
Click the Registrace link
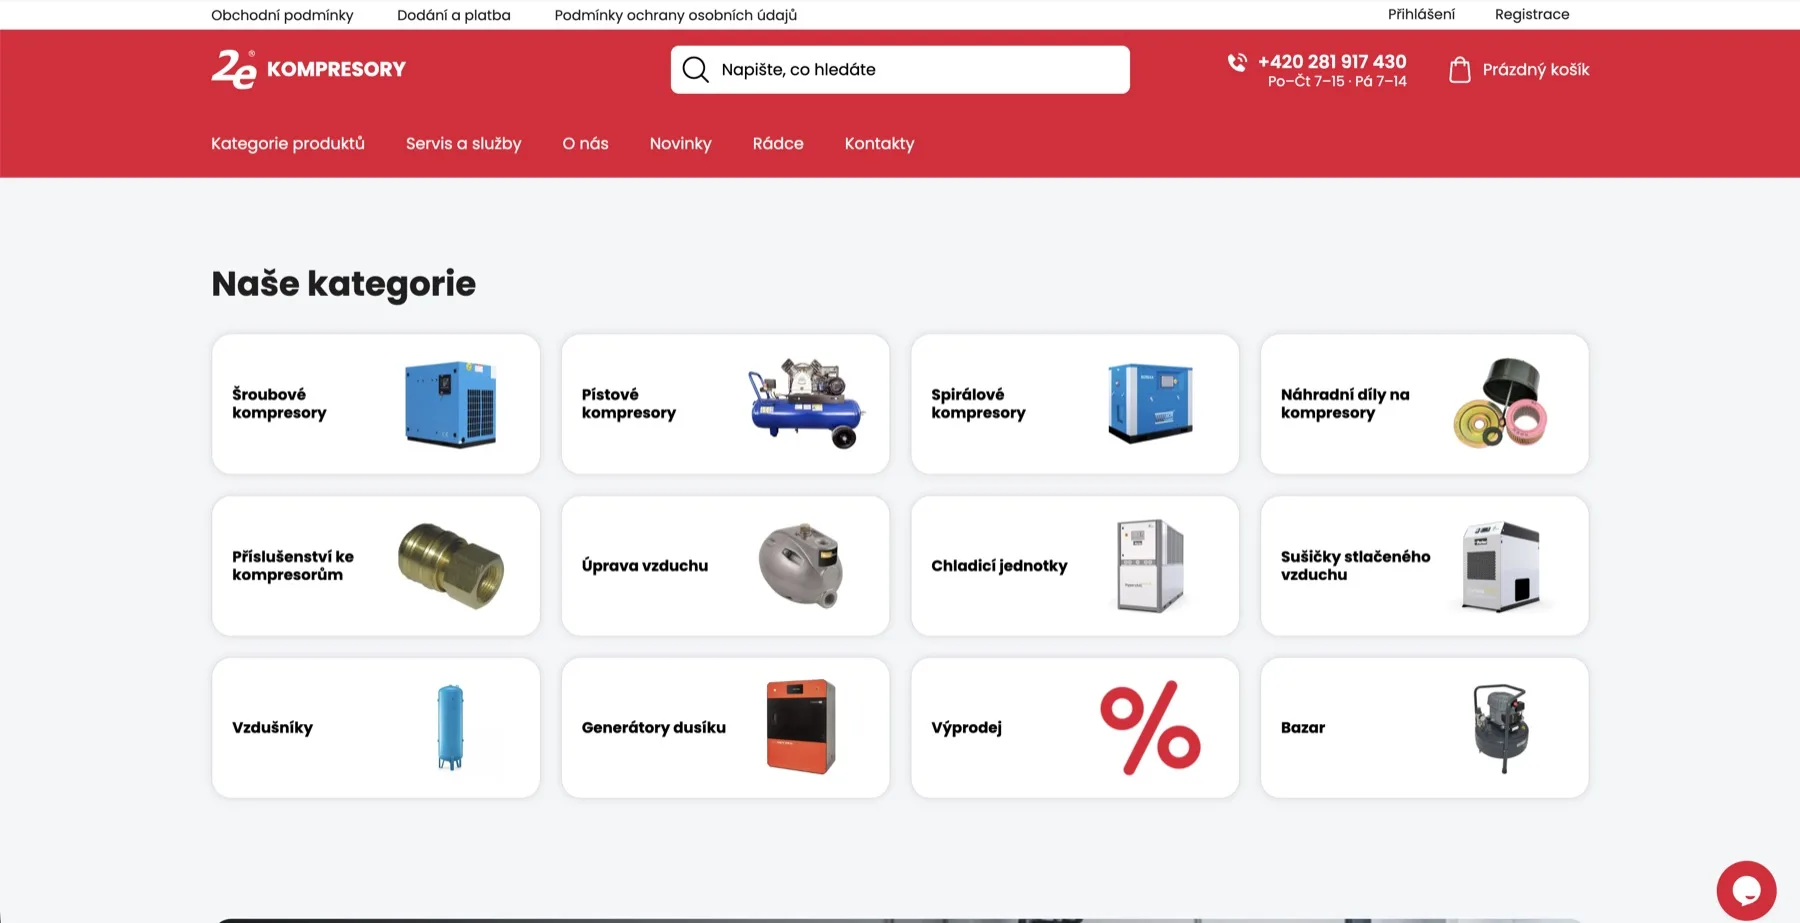(x=1532, y=14)
